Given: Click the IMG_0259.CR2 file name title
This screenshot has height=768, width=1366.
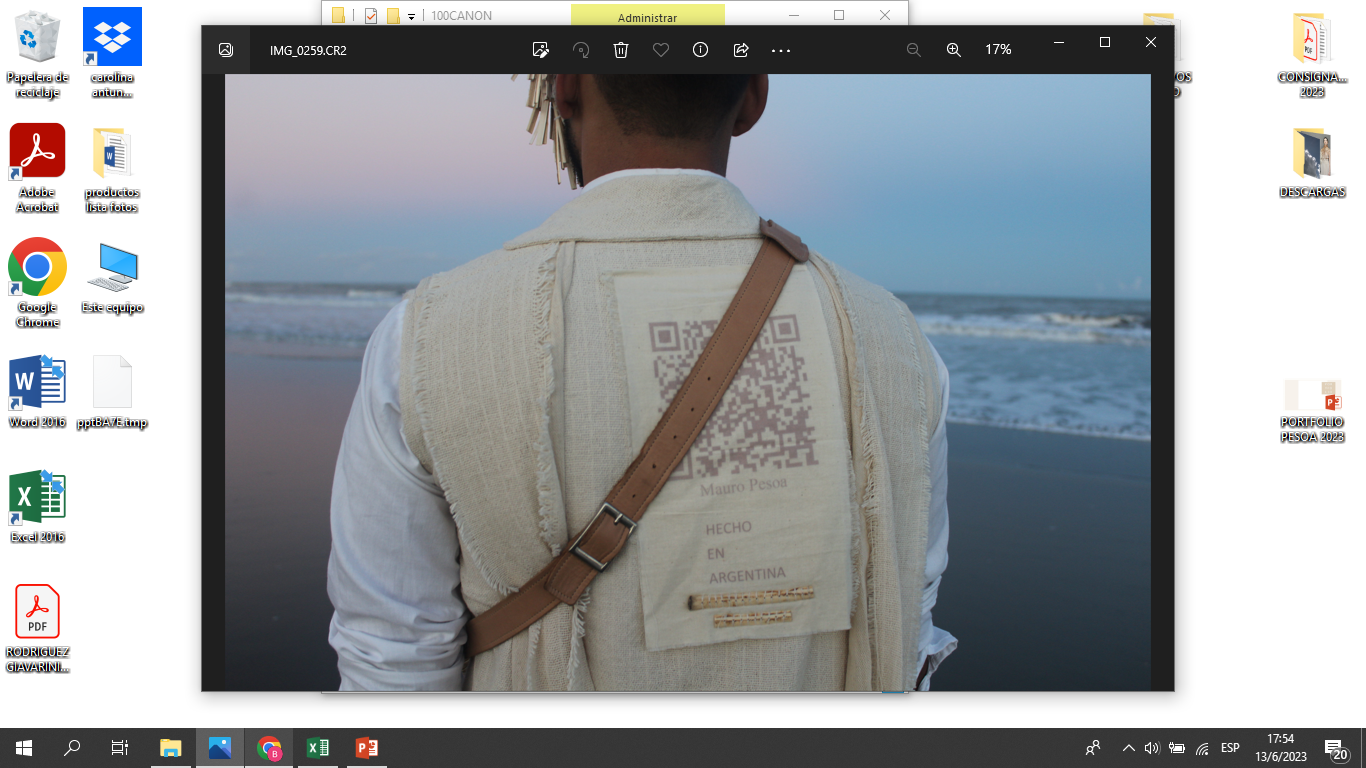Looking at the screenshot, I should tap(308, 50).
